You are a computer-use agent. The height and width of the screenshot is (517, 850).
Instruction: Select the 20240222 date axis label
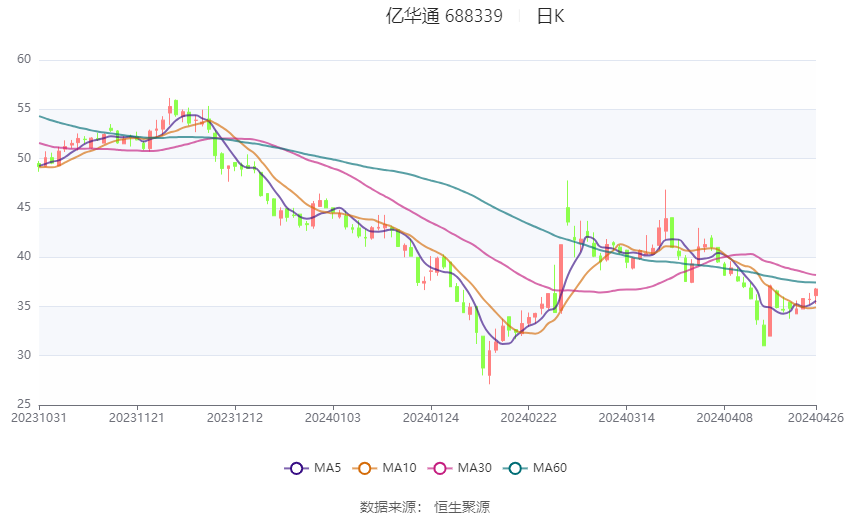coord(528,418)
